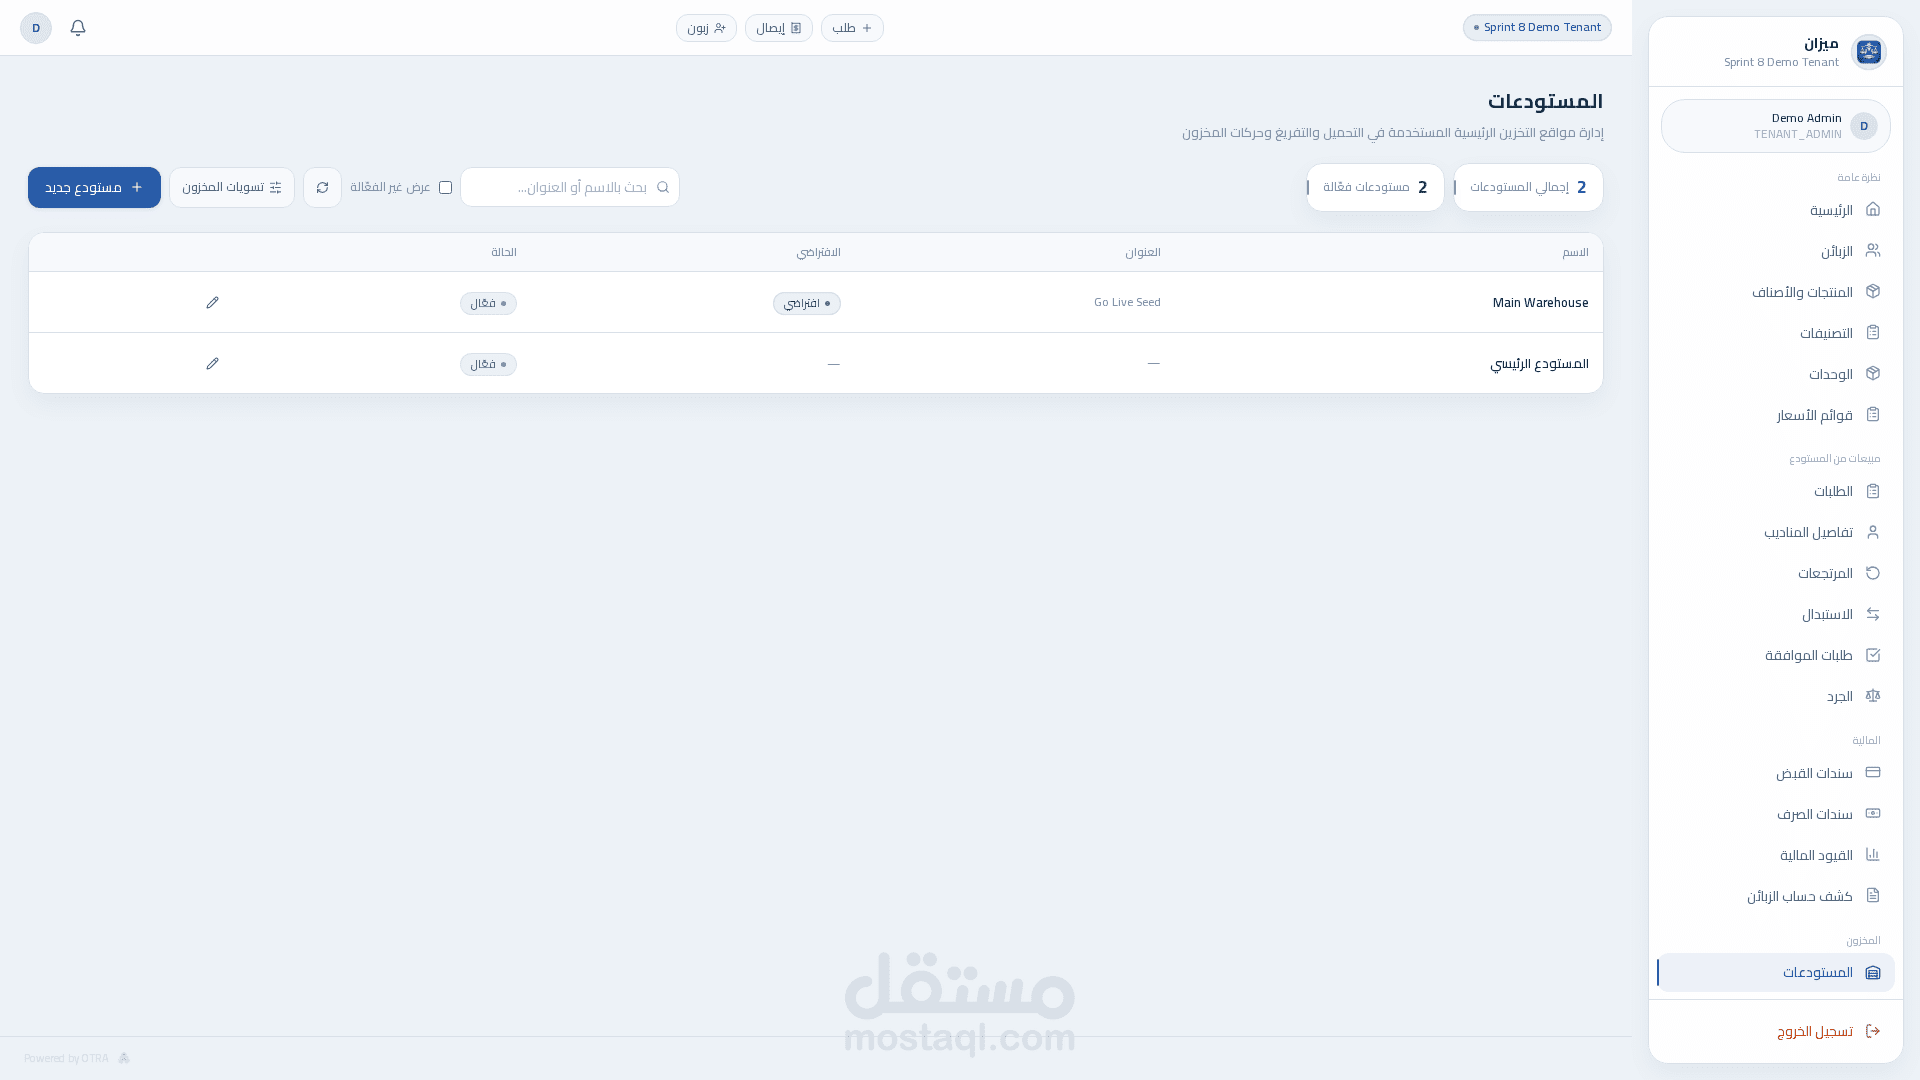Open the Sprint 8 Demo Tenant selector
This screenshot has width=1920, height=1080.
(x=1537, y=28)
